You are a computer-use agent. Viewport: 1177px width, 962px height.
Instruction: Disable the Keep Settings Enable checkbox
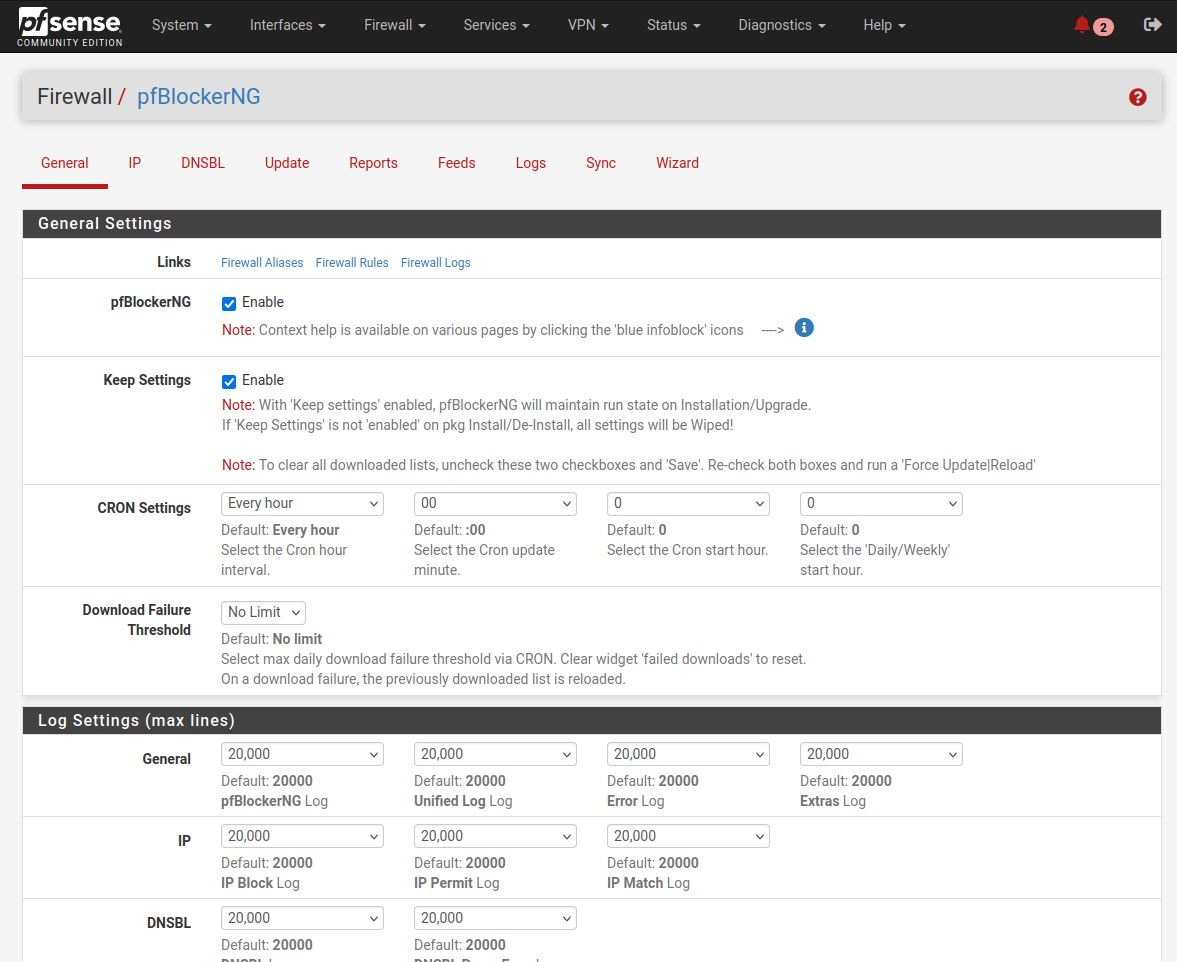coord(229,380)
